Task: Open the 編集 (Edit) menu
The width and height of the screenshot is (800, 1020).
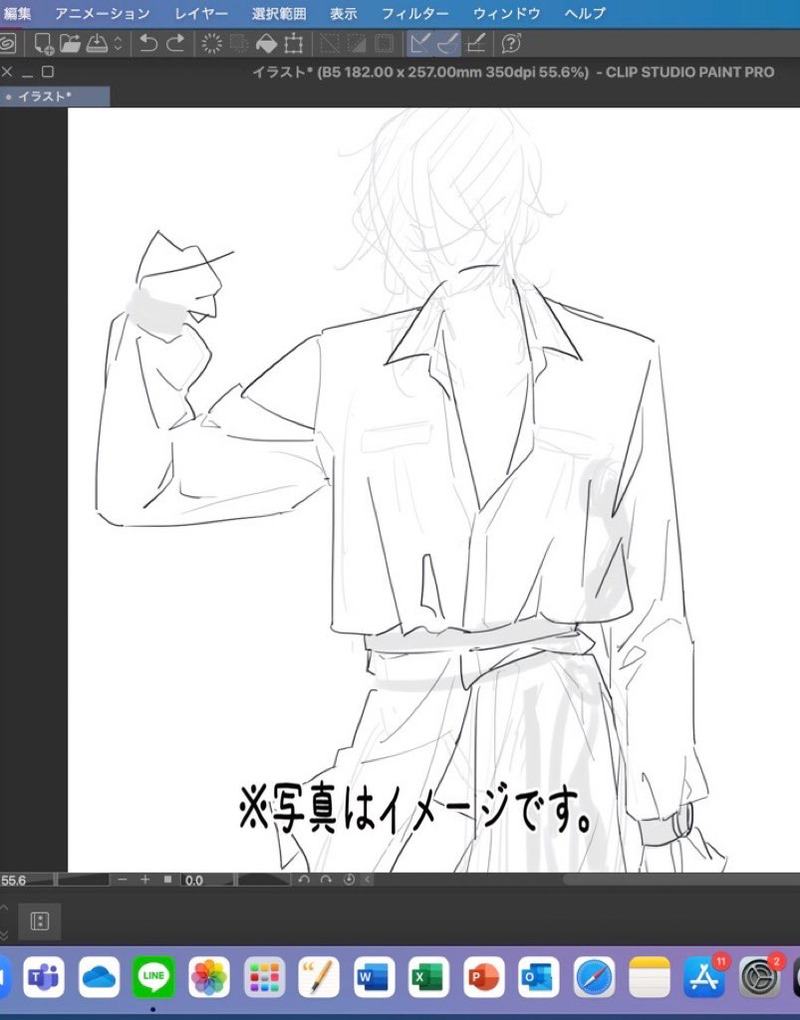Action: pos(16,13)
